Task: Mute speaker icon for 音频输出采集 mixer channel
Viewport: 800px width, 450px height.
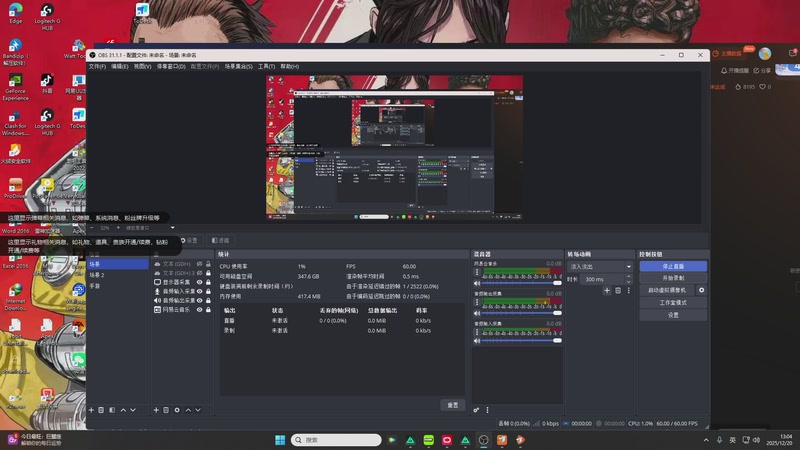Action: pyautogui.click(x=477, y=313)
